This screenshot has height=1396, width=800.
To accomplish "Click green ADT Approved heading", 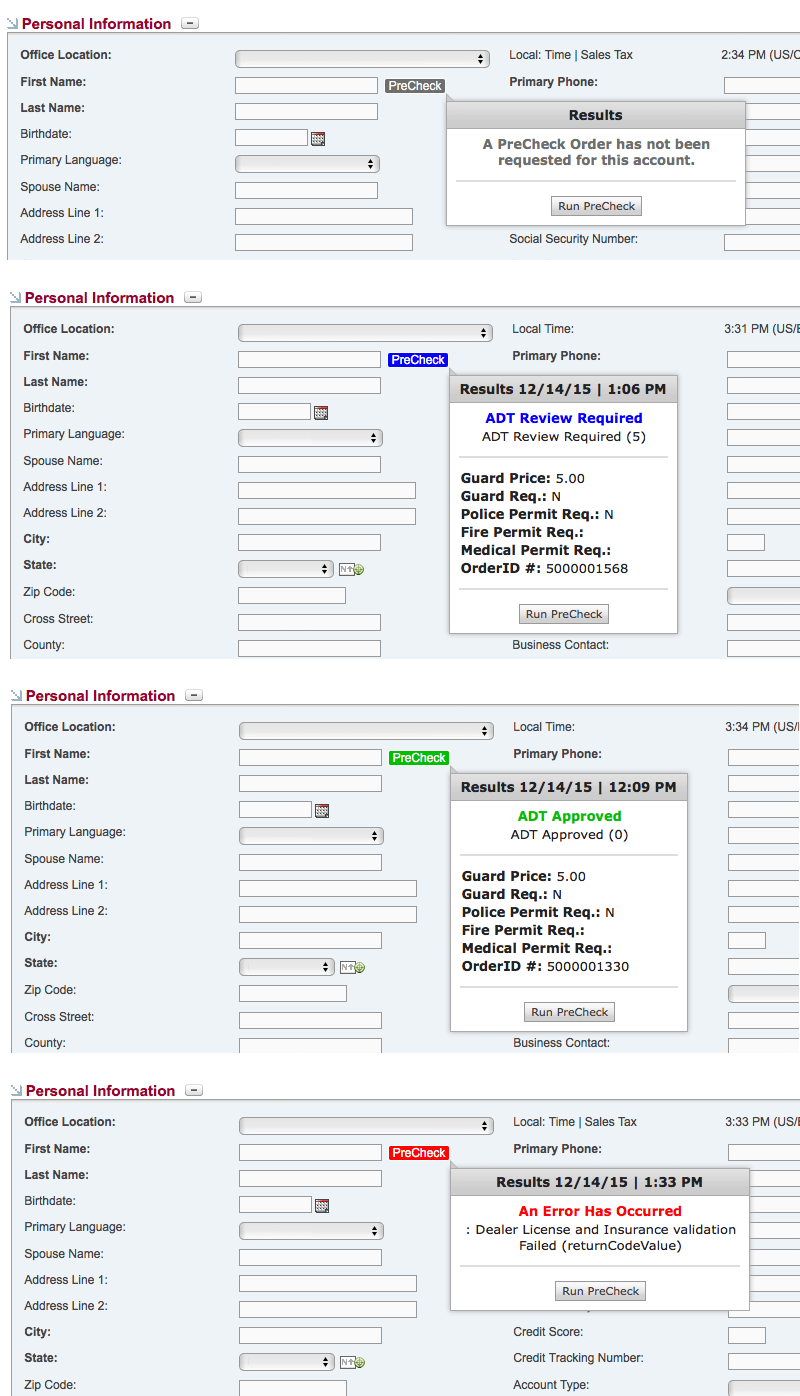I will coord(570,817).
